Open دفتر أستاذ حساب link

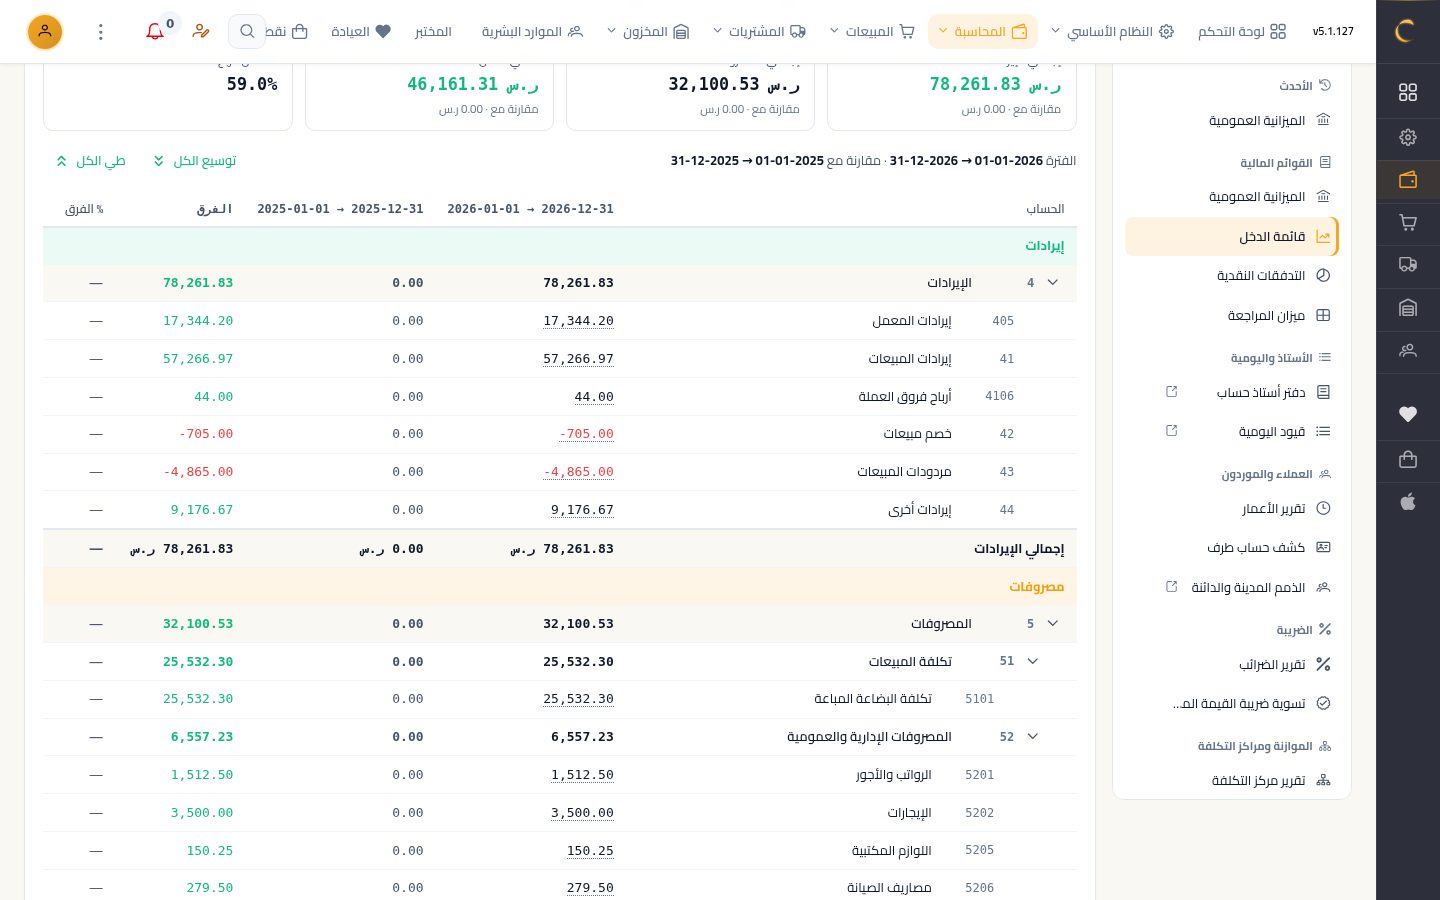pyautogui.click(x=1232, y=393)
